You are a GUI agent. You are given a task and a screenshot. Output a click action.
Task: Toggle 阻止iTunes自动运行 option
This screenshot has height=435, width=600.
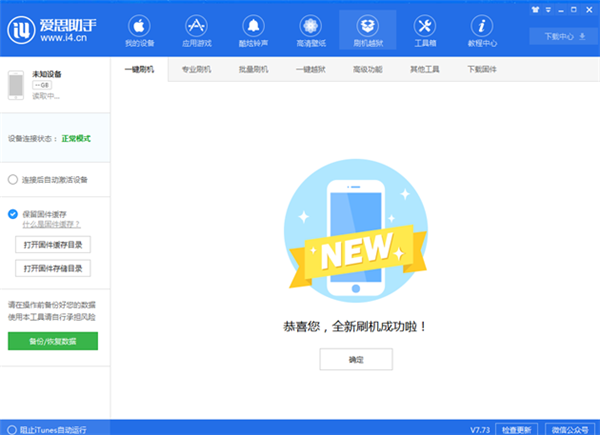coord(12,429)
